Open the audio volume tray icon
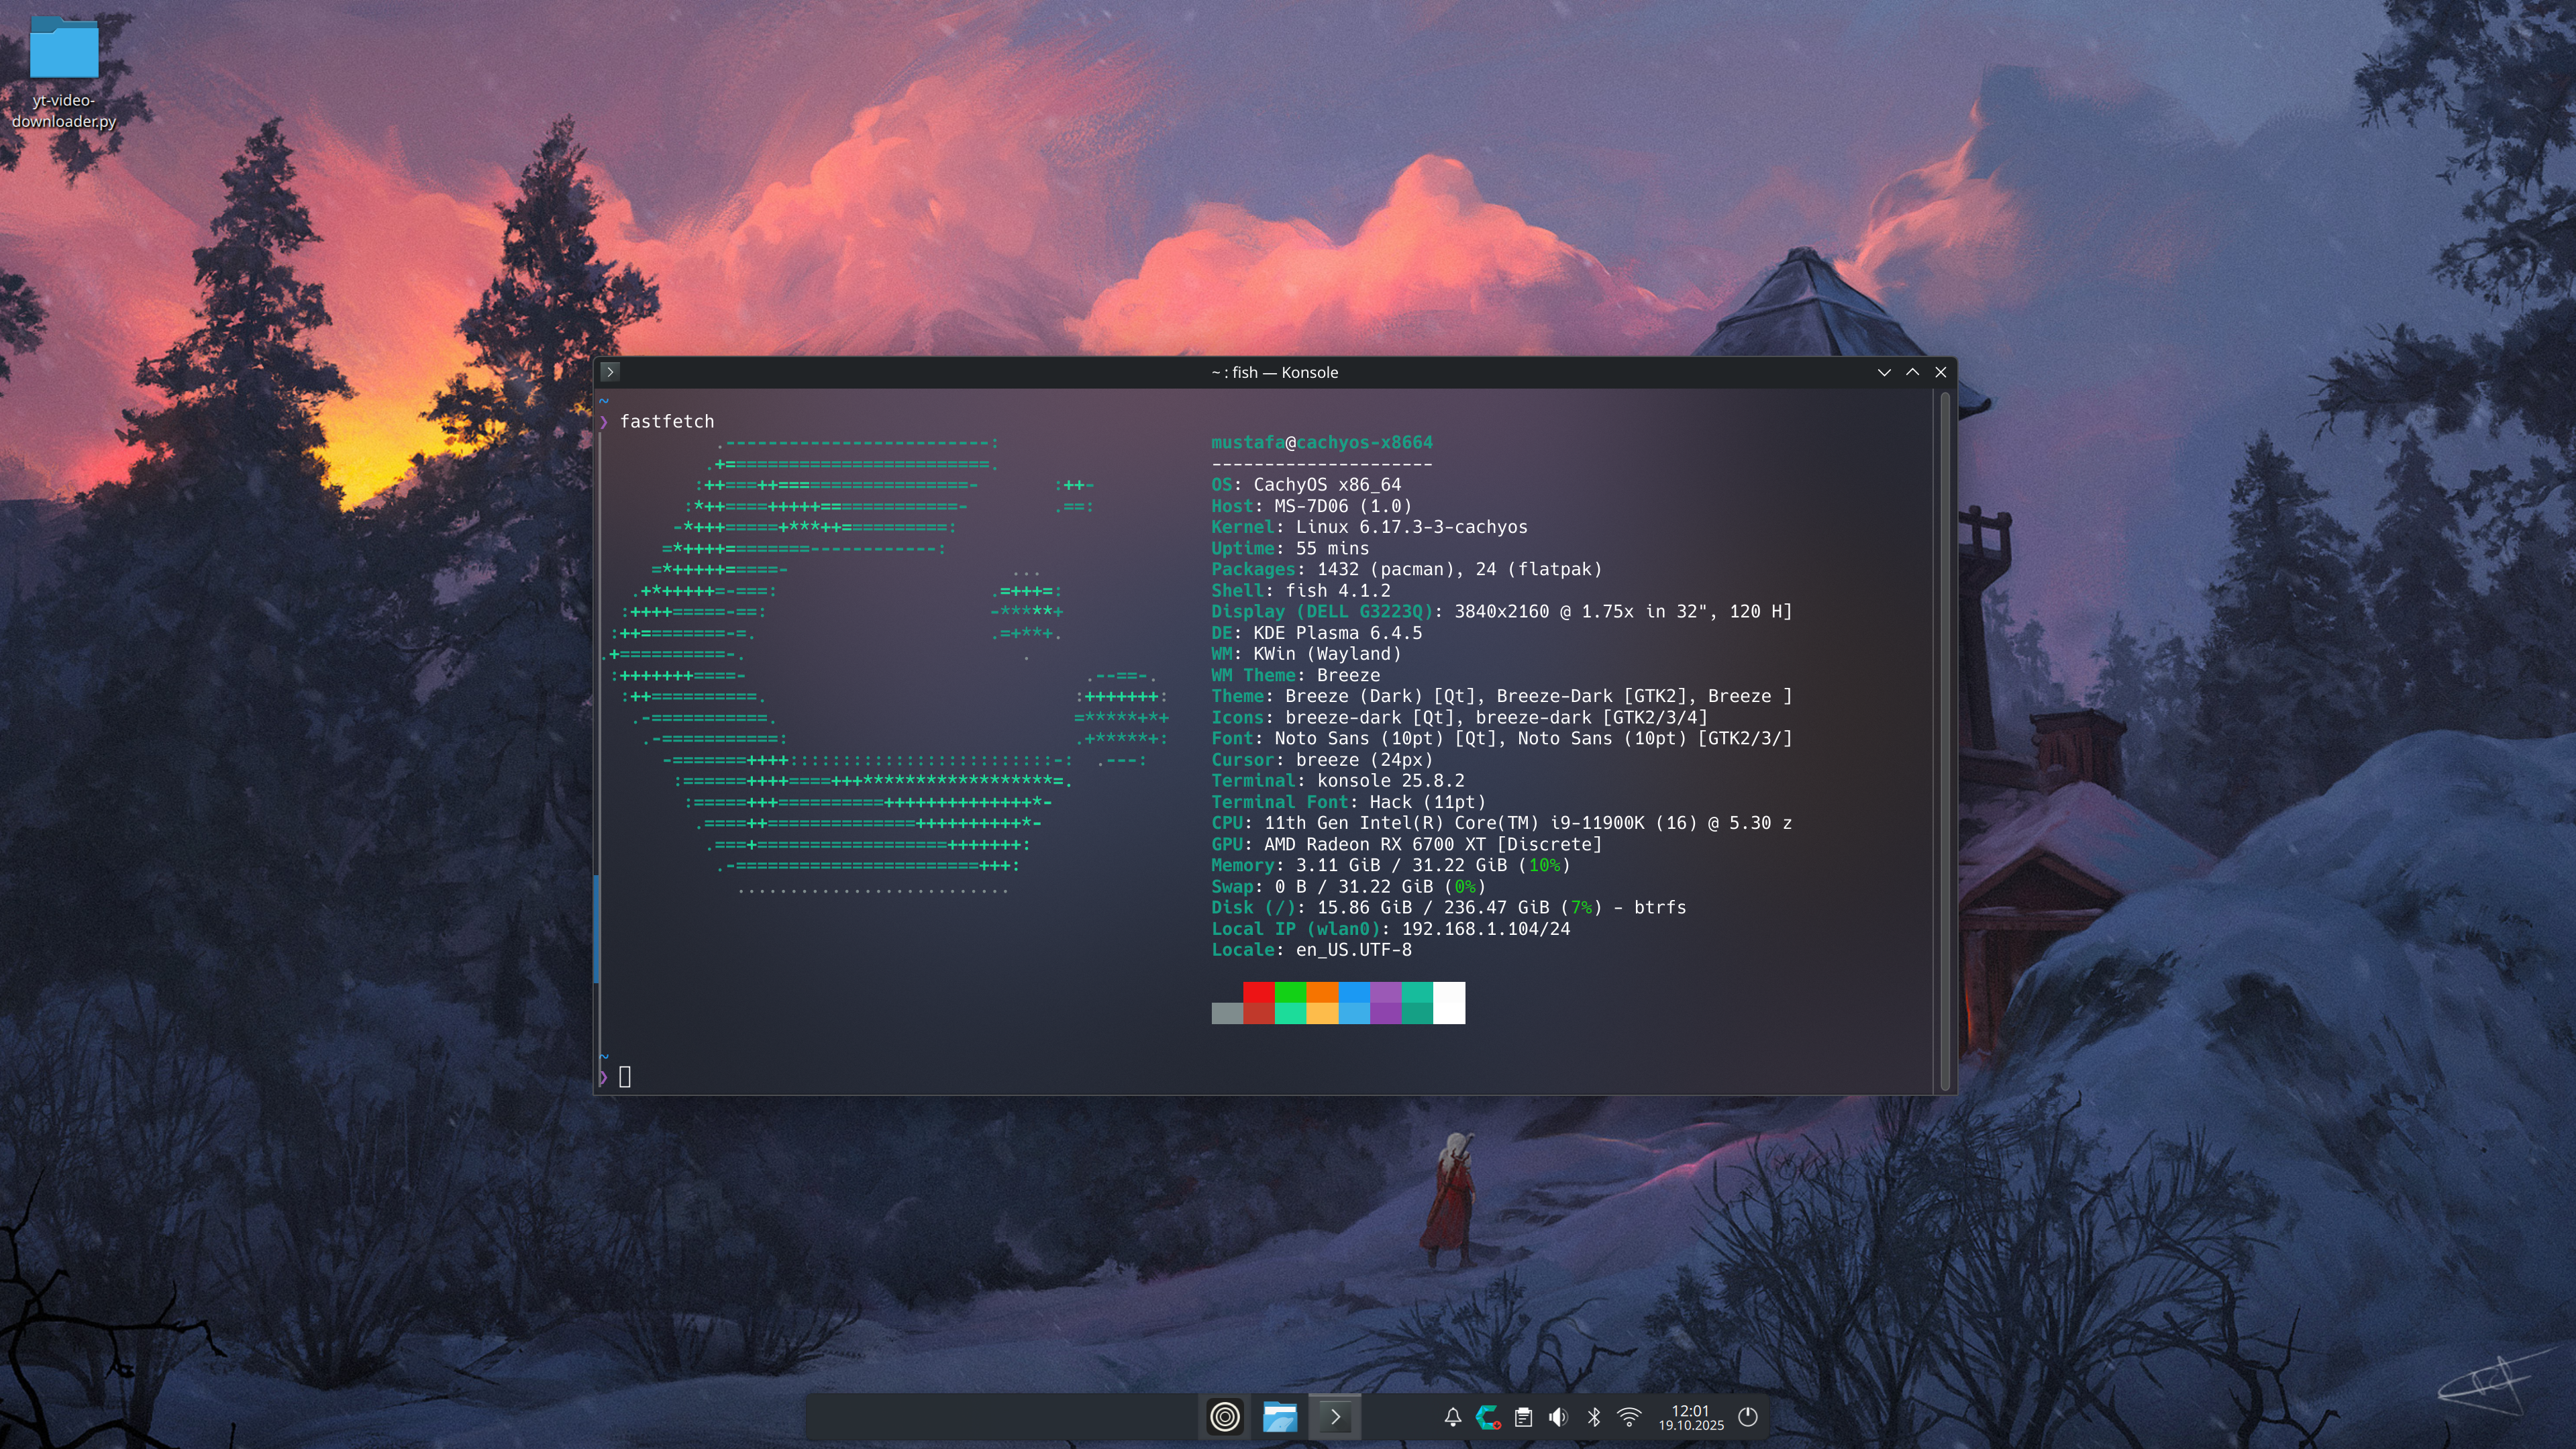This screenshot has height=1449, width=2576. pyautogui.click(x=1558, y=1417)
